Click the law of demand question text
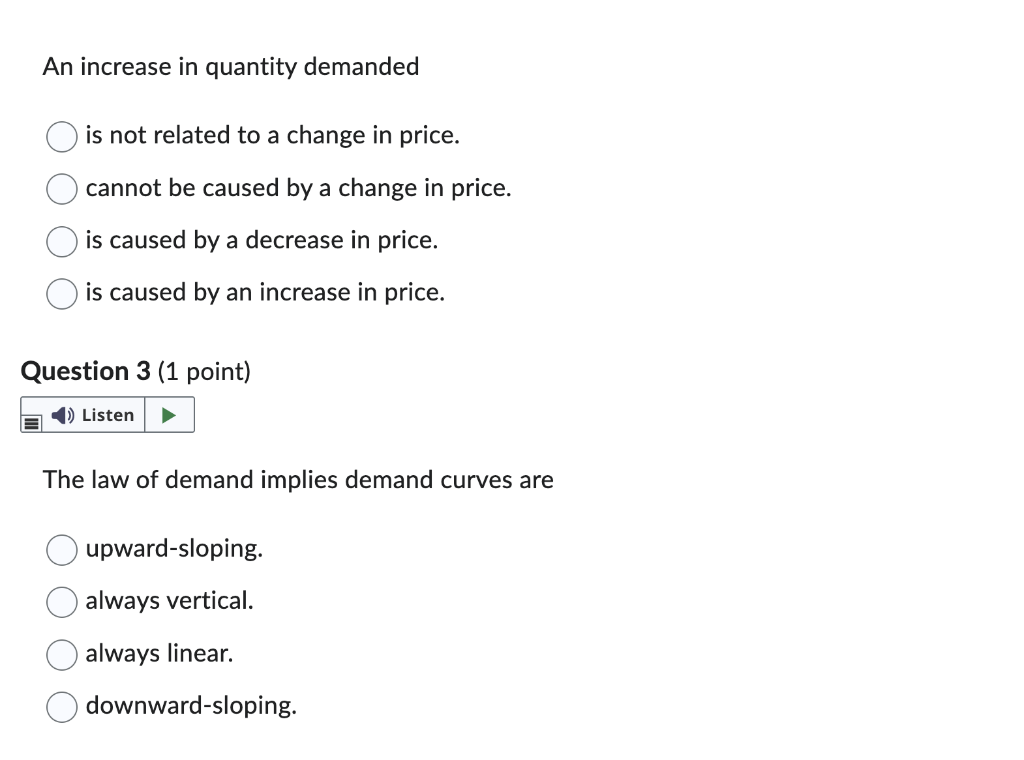The height and width of the screenshot is (760, 1024). click(x=297, y=479)
